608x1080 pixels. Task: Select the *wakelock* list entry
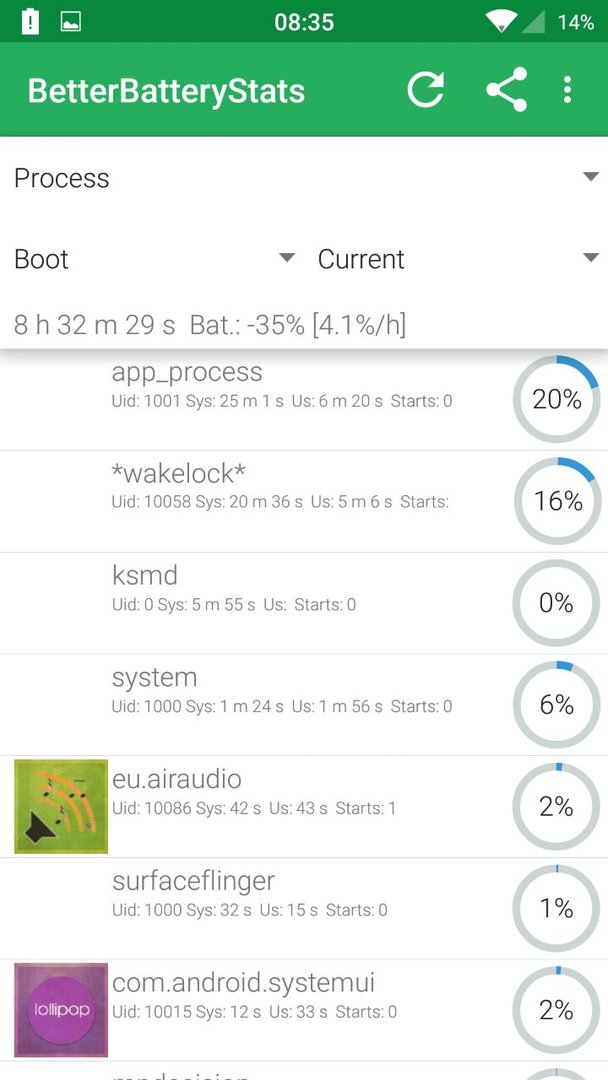tap(304, 501)
